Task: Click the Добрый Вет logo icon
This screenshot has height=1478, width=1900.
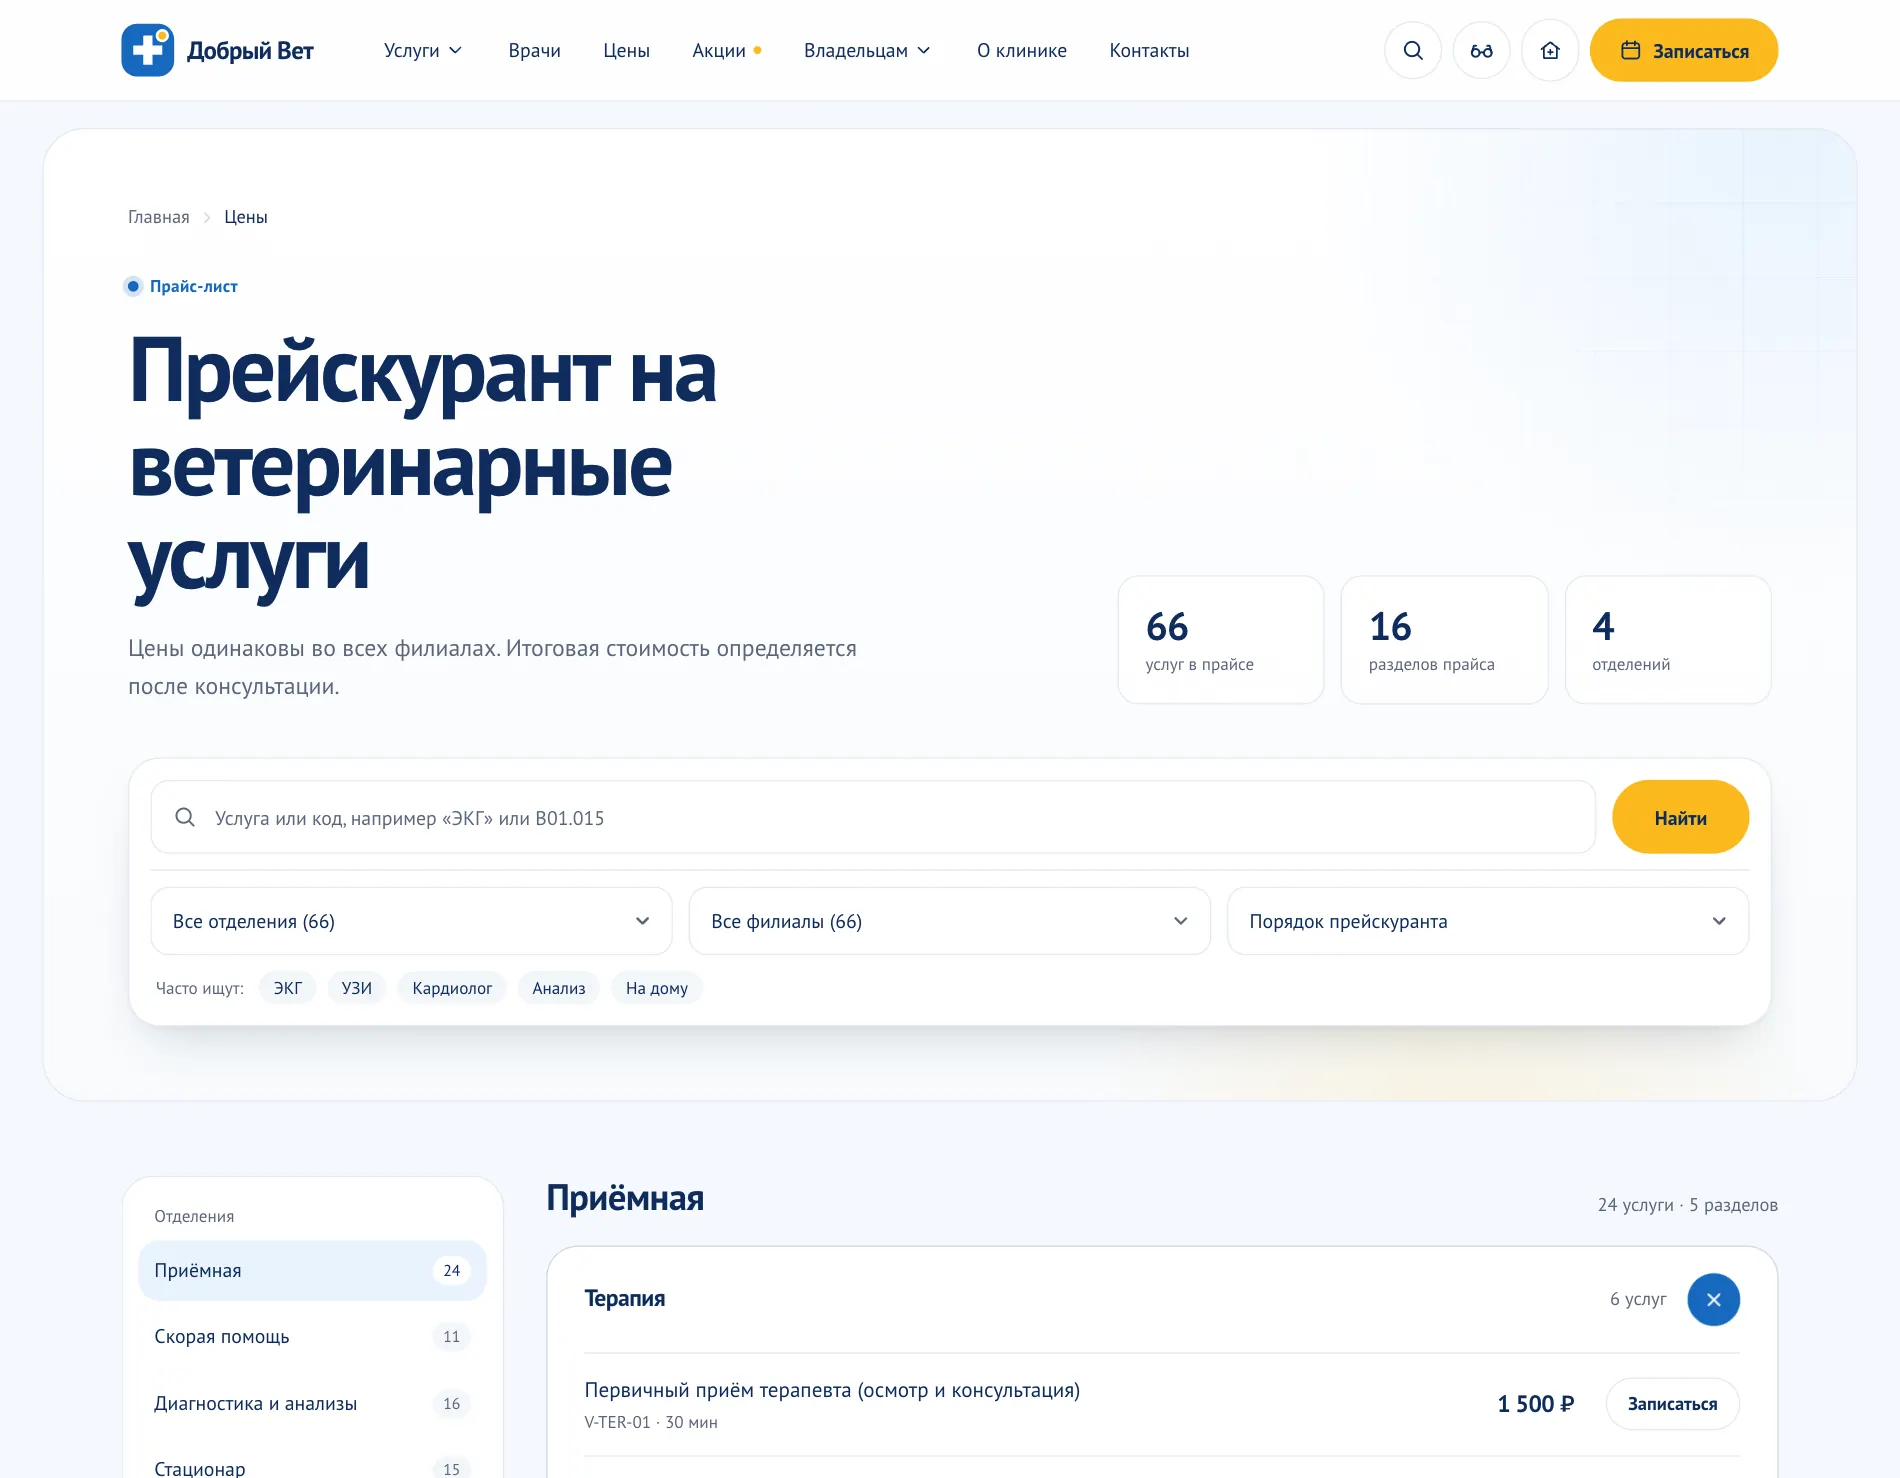Action: click(148, 50)
